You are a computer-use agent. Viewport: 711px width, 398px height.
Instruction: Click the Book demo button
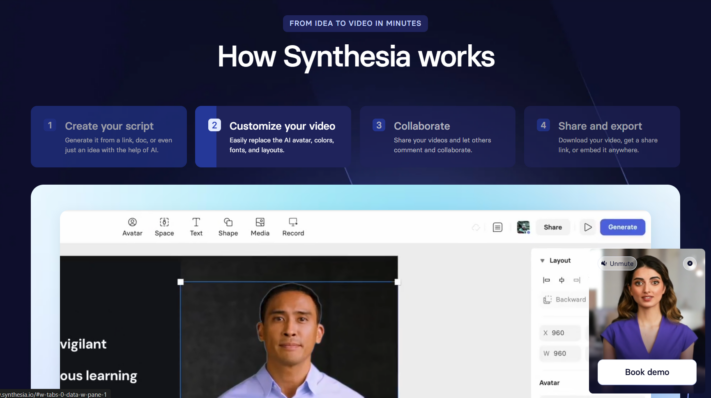(x=647, y=372)
